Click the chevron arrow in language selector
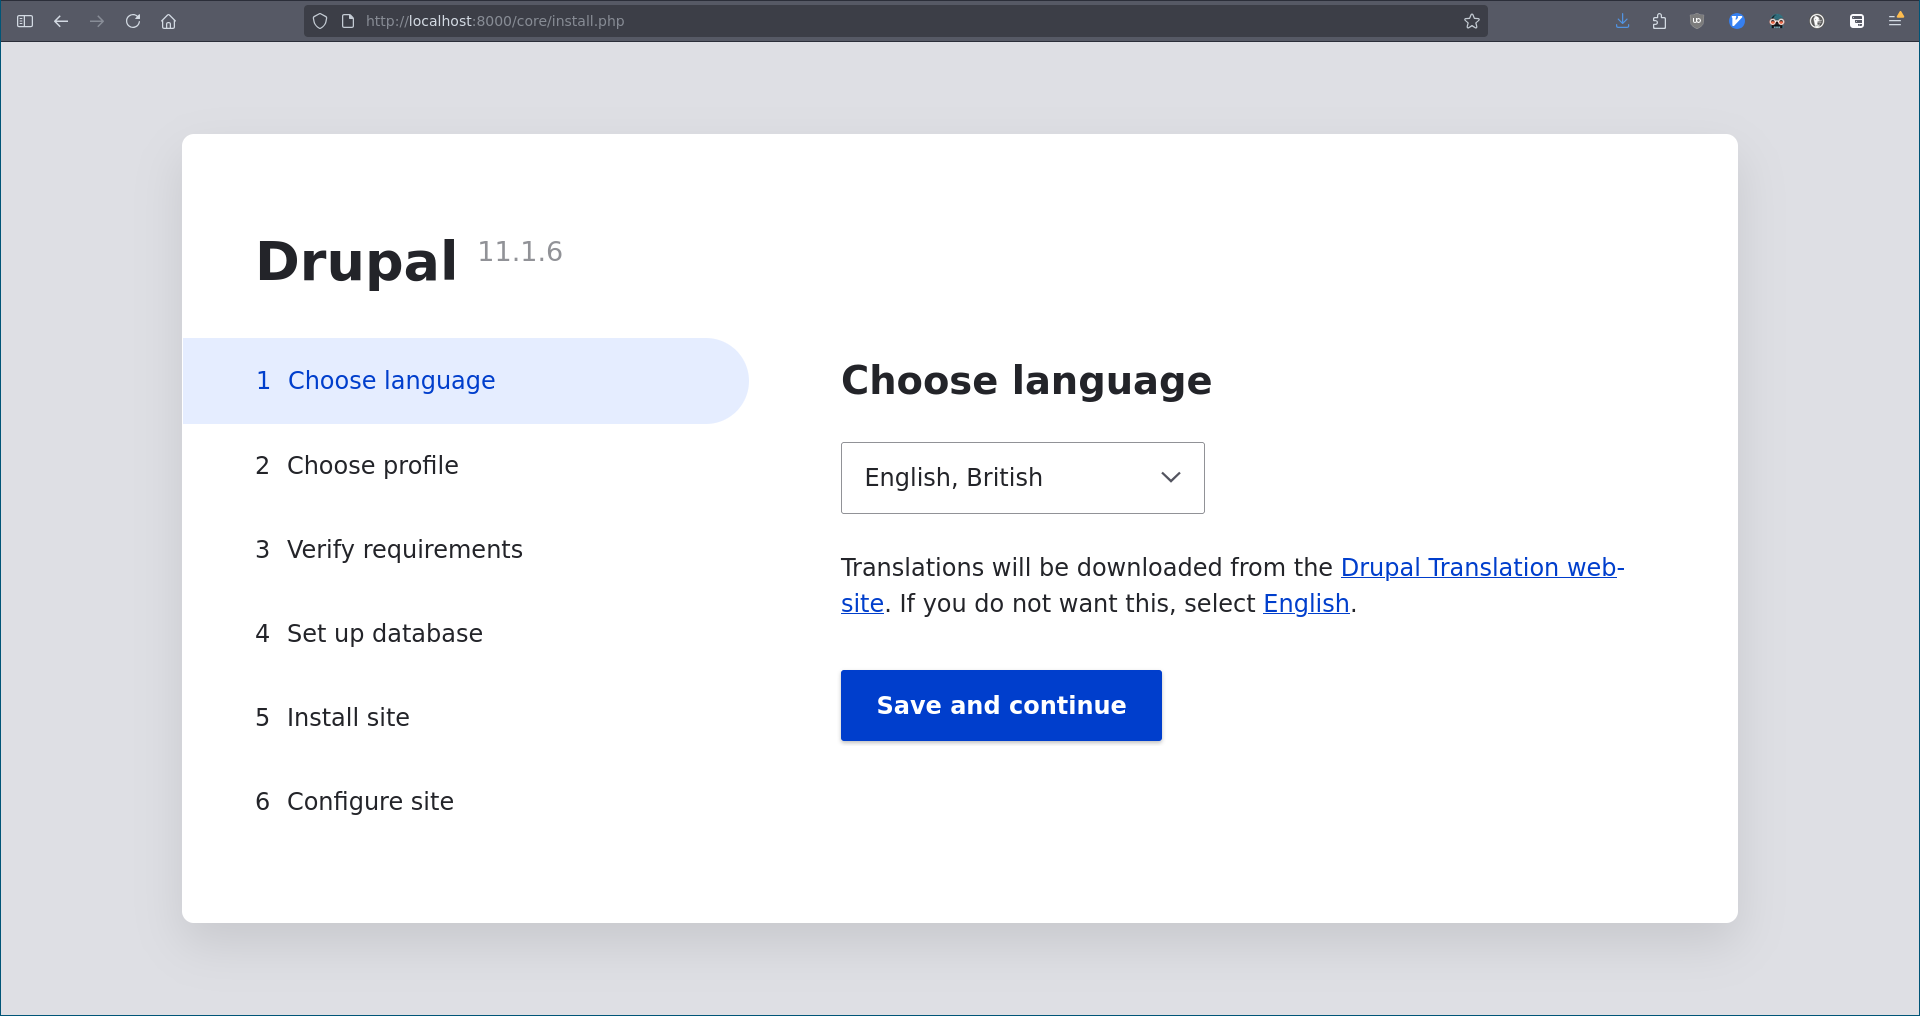The height and width of the screenshot is (1016, 1920). 1170,478
